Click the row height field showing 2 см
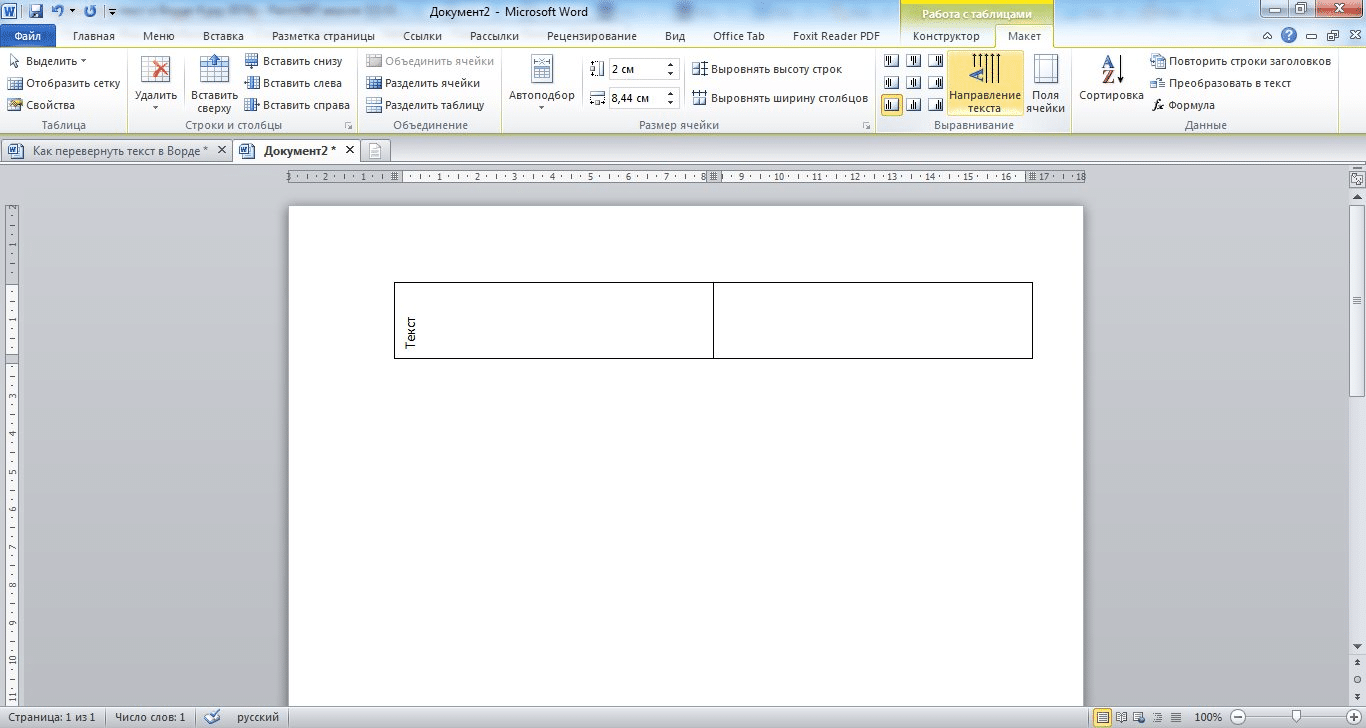1366x728 pixels. tap(636, 69)
